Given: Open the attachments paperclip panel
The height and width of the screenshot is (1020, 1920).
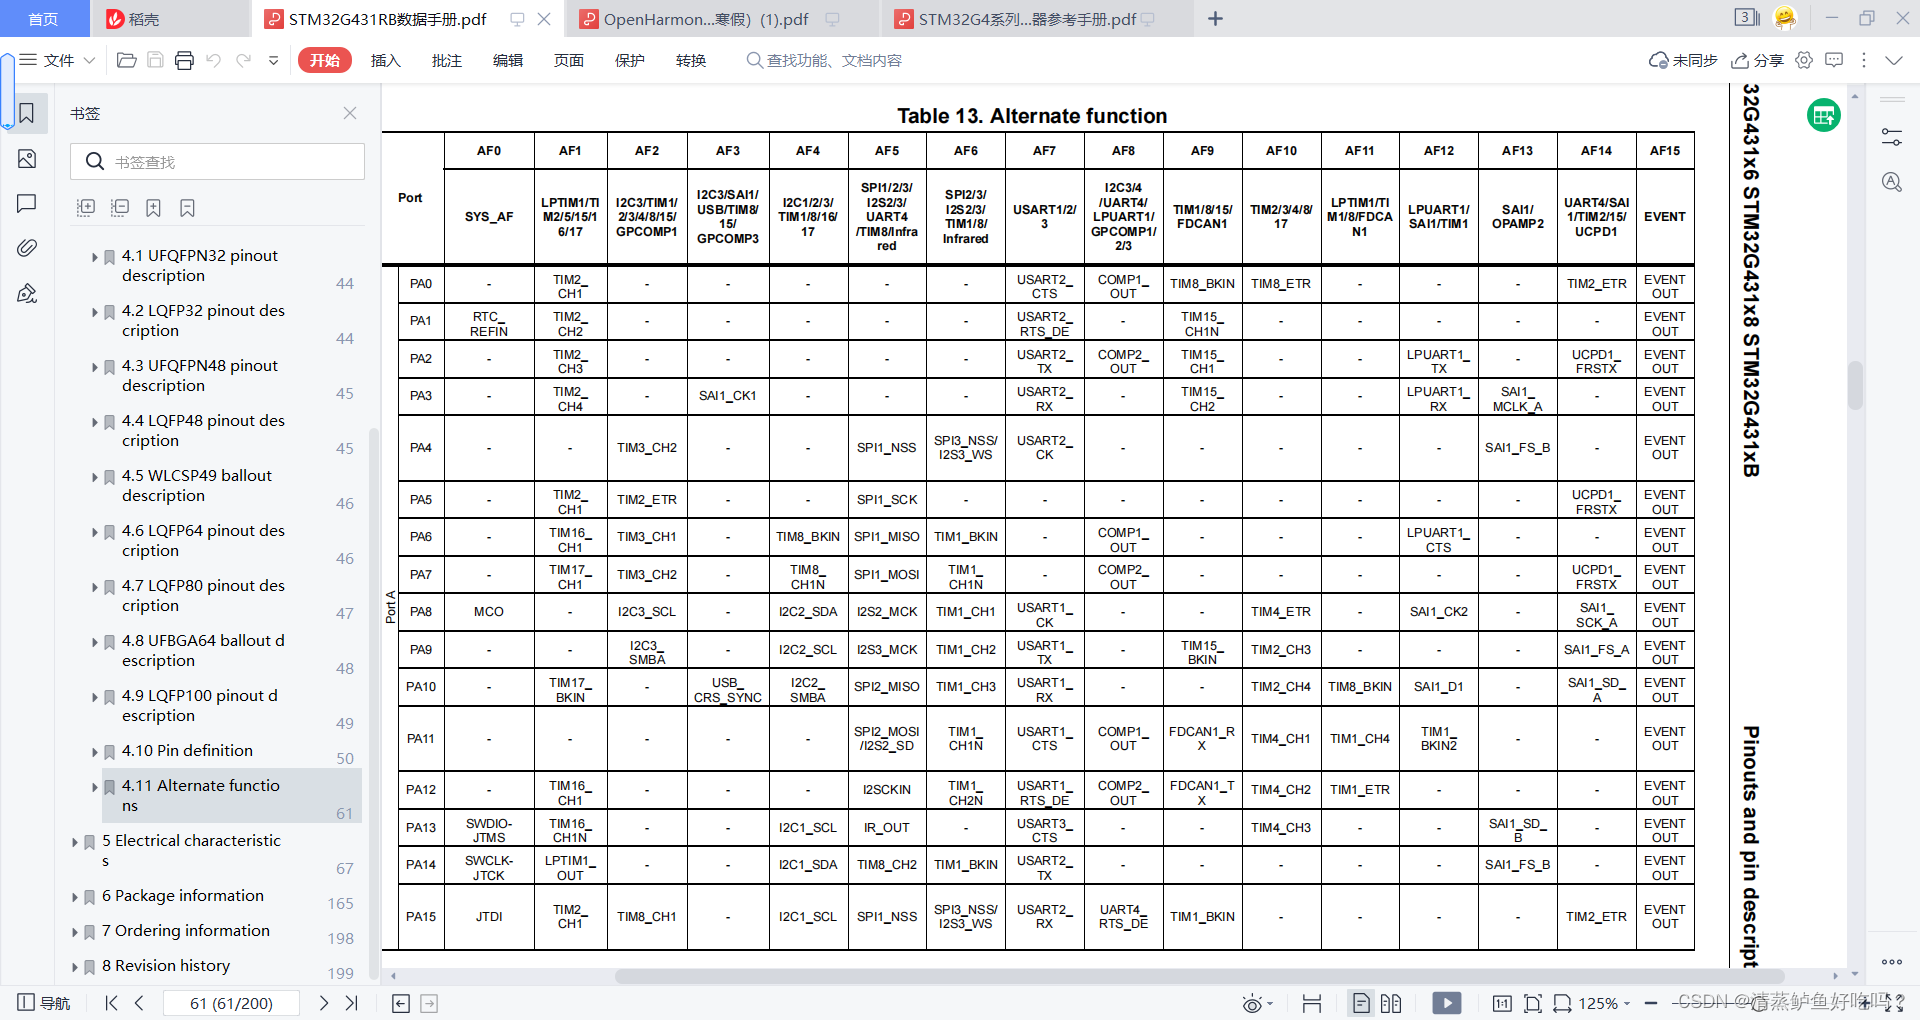Looking at the screenshot, I should point(27,248).
